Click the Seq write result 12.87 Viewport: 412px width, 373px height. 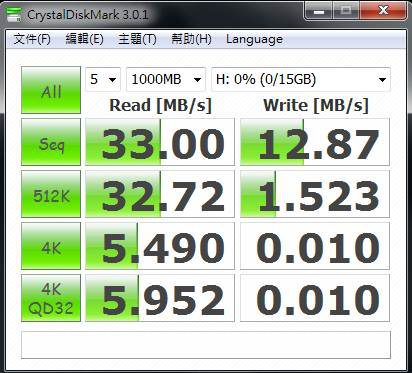click(x=315, y=142)
